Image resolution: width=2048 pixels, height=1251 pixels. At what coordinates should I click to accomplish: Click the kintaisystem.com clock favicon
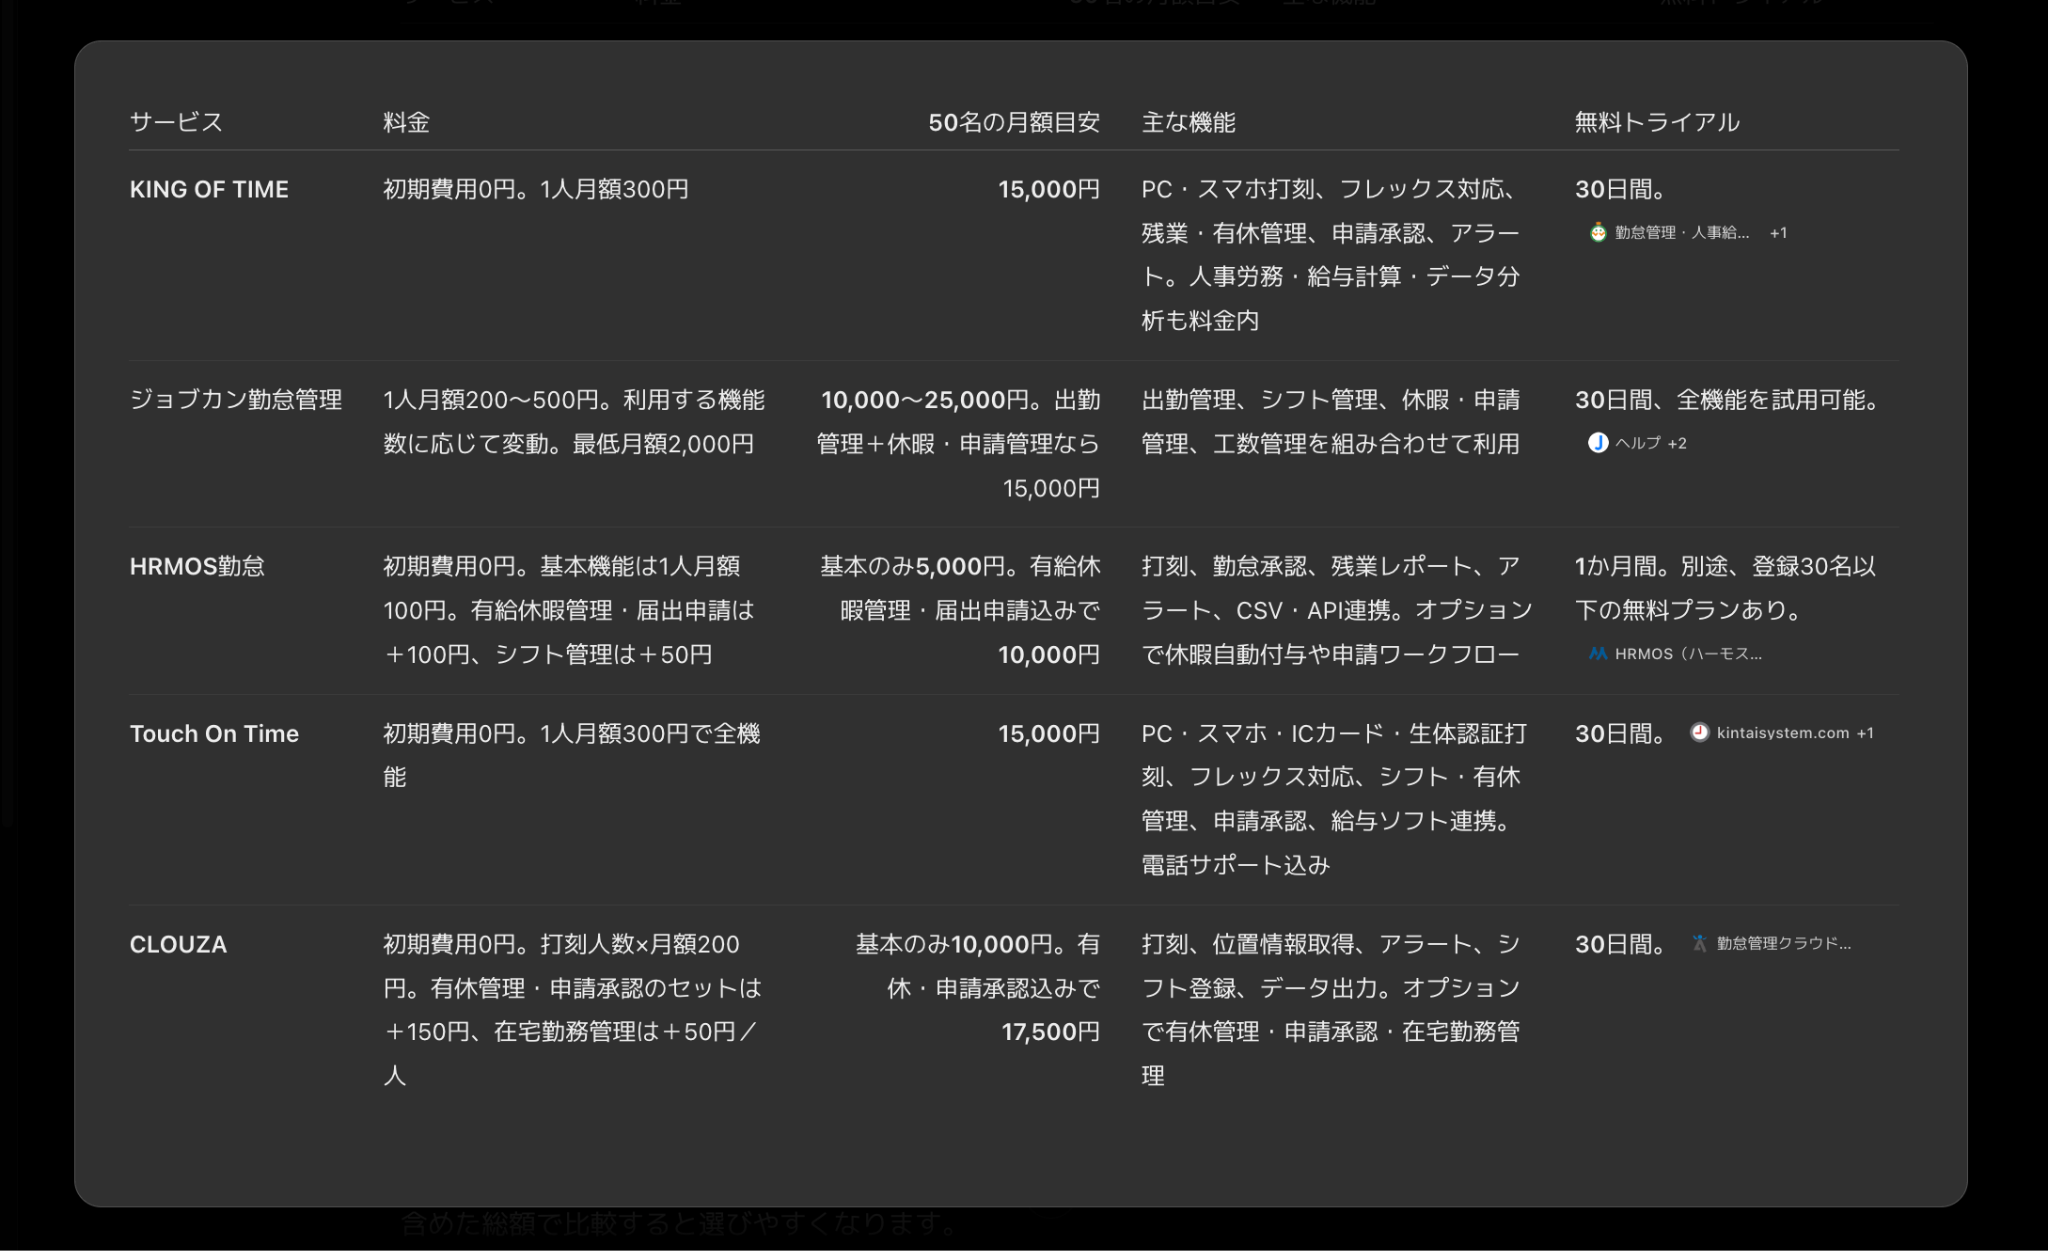pyautogui.click(x=1699, y=733)
